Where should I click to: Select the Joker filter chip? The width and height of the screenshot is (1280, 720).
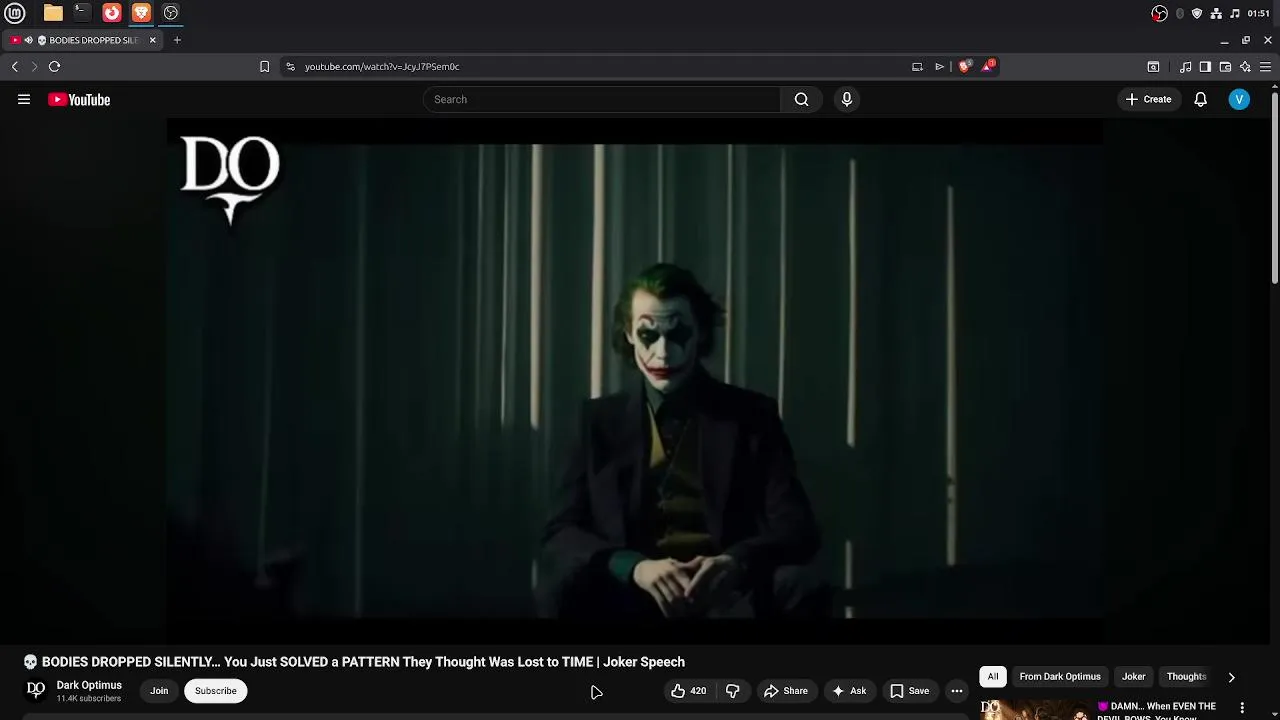1133,677
